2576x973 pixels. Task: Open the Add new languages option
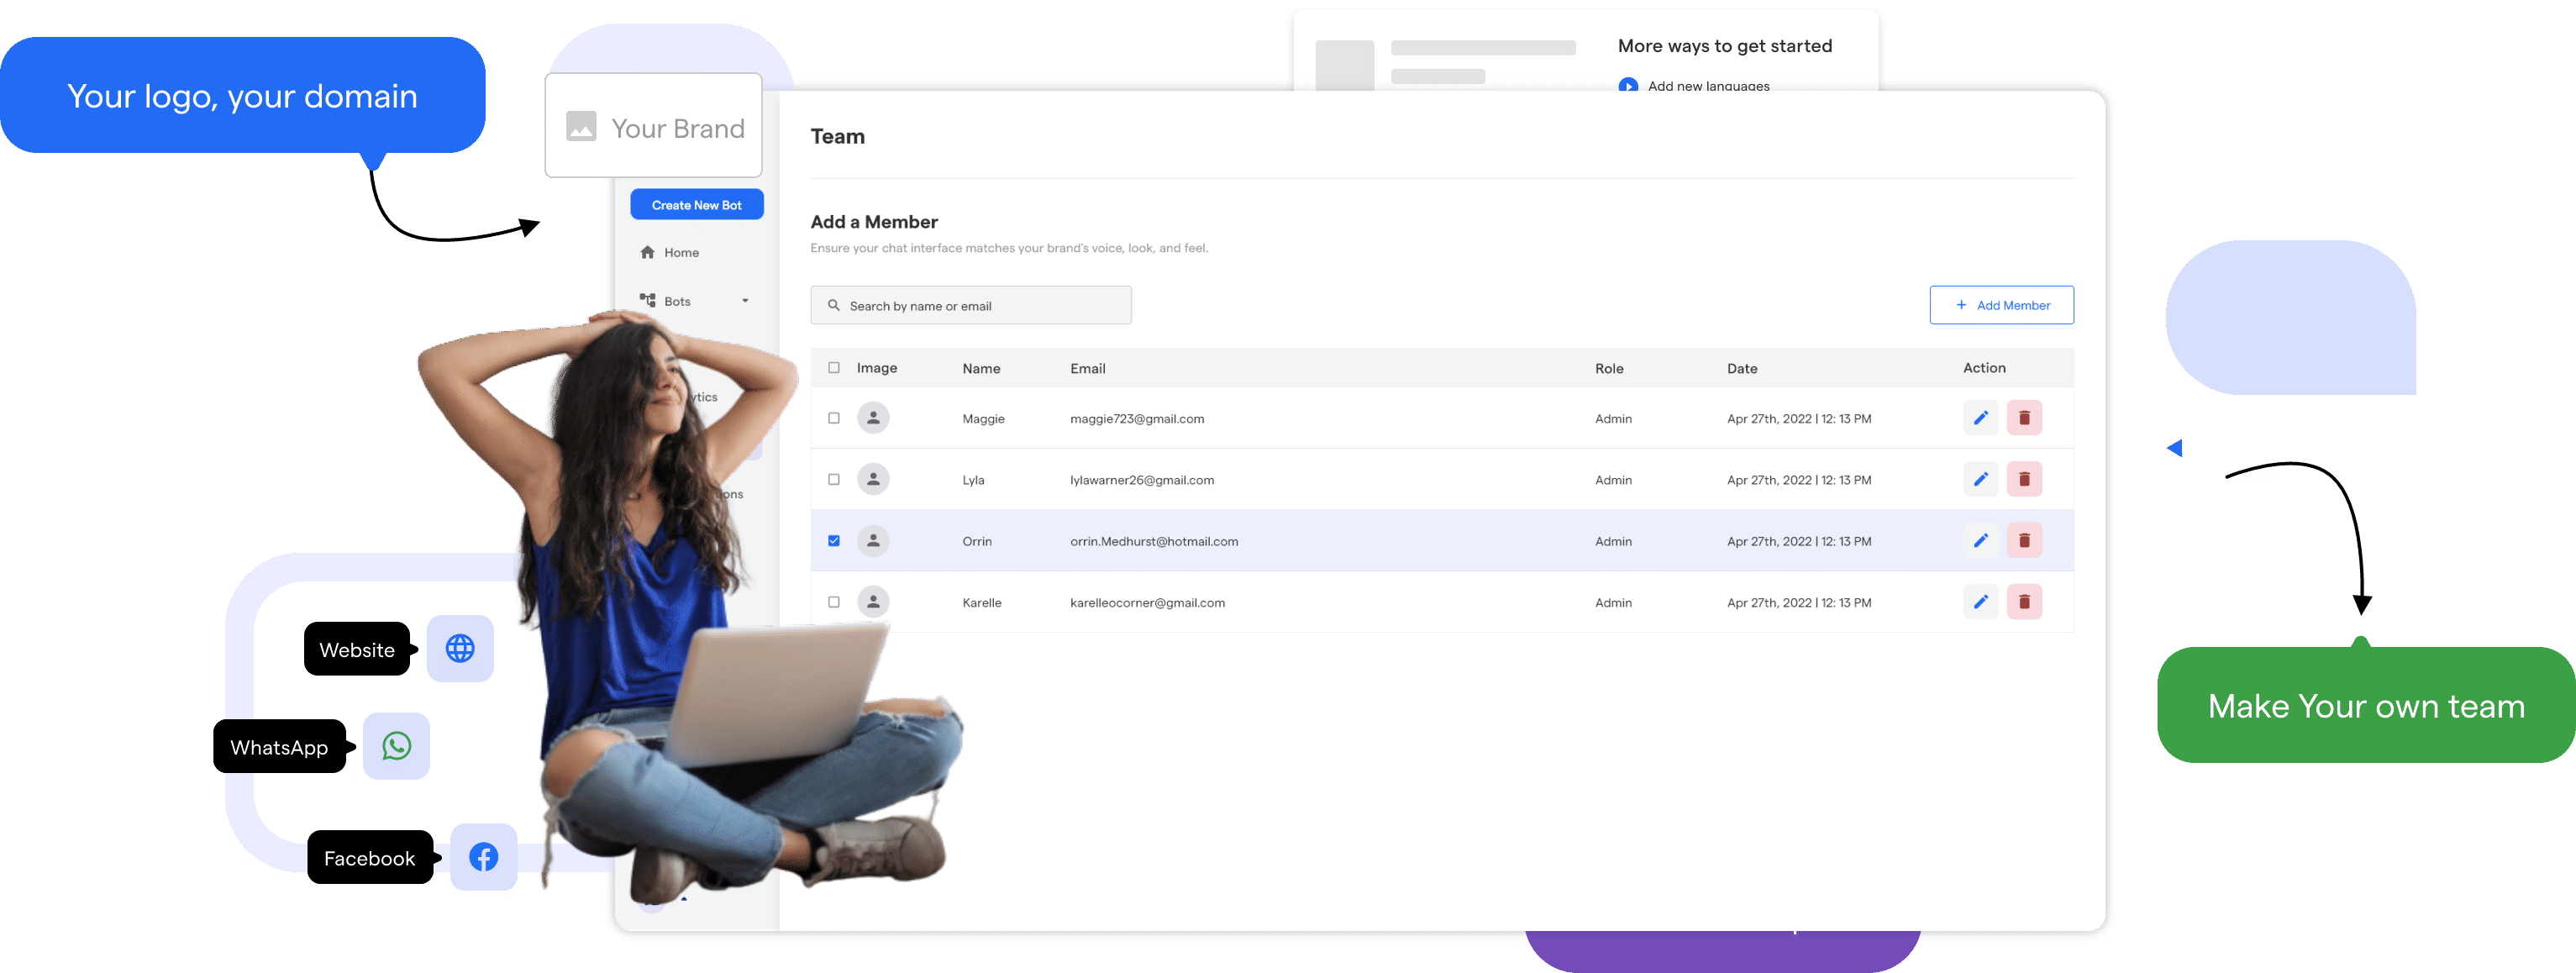[x=1709, y=86]
